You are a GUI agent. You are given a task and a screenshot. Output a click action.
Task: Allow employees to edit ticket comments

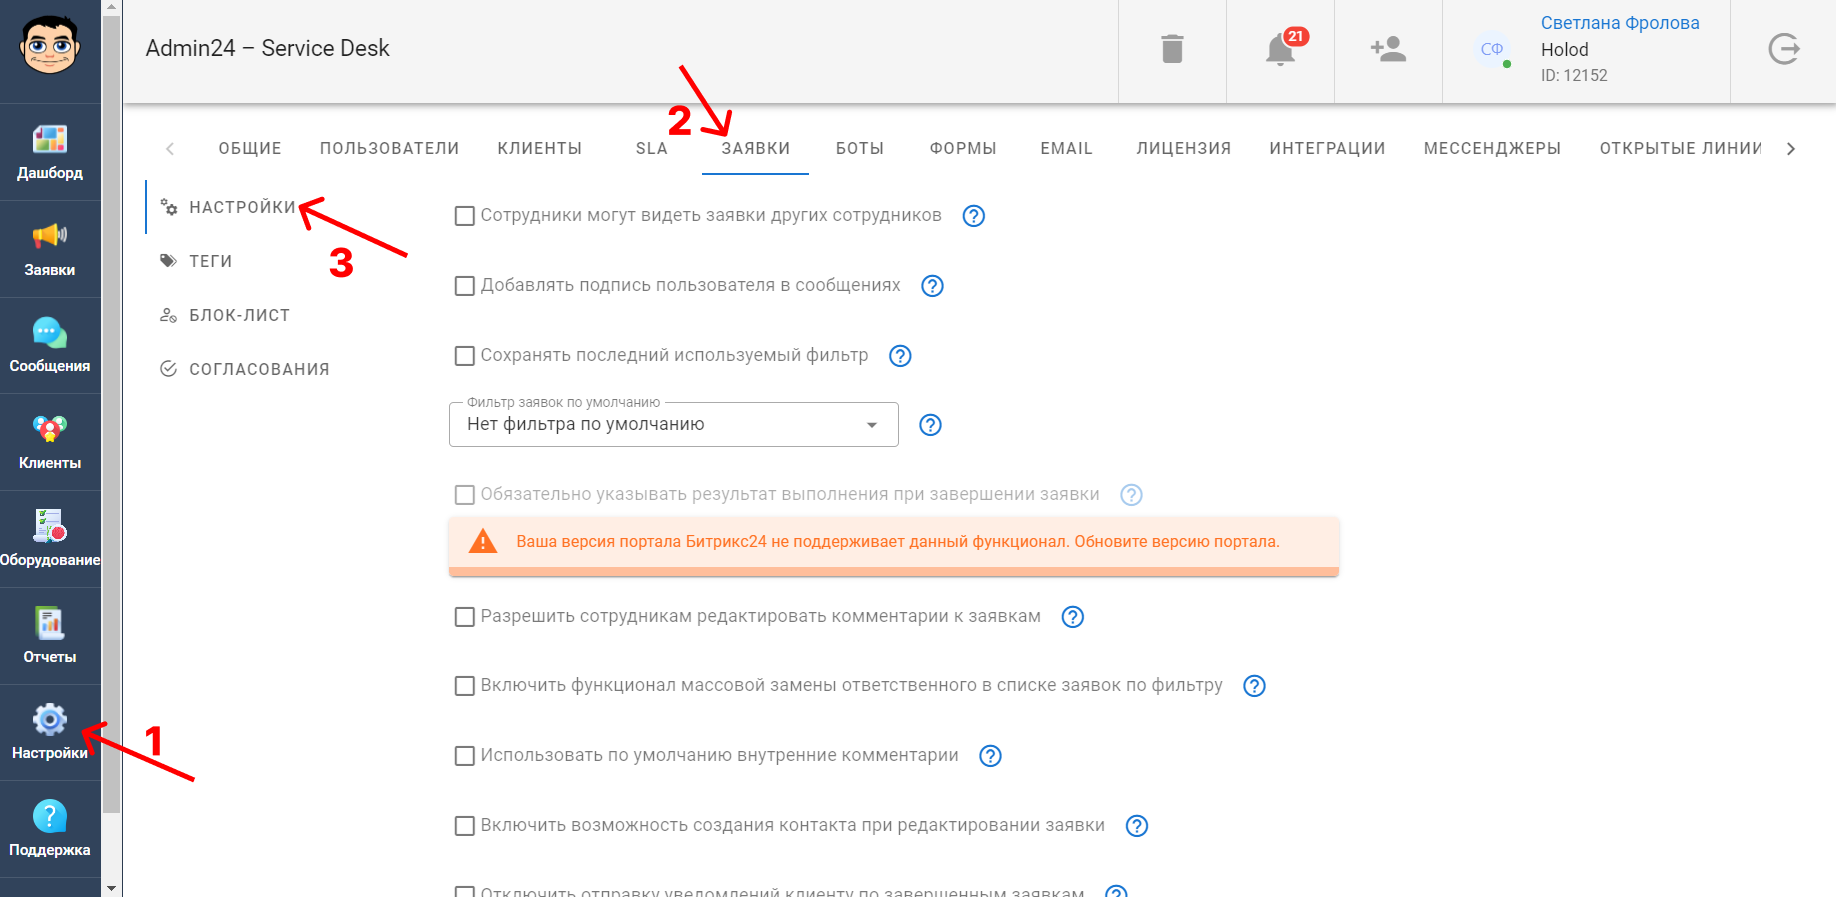[x=465, y=617]
